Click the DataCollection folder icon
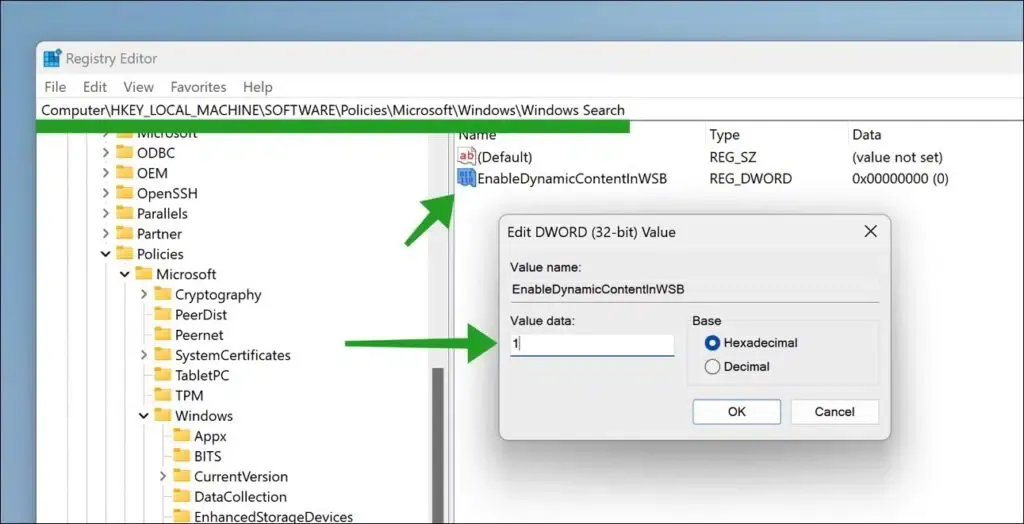 (182, 497)
